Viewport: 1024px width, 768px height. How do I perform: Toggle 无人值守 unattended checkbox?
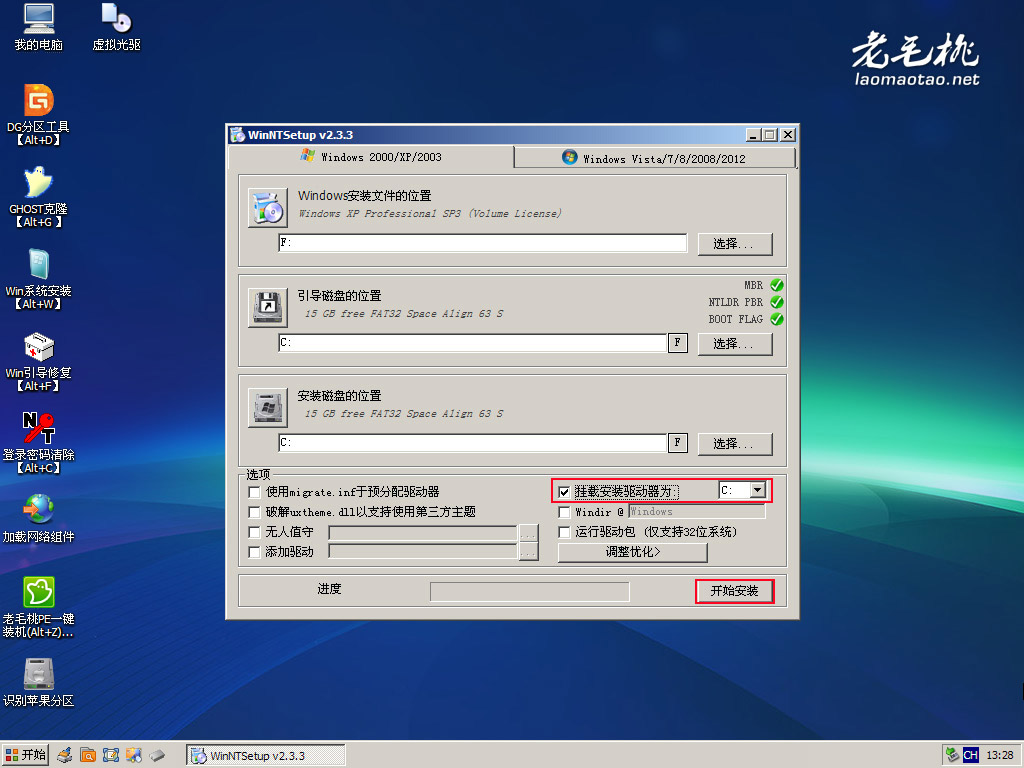point(255,532)
